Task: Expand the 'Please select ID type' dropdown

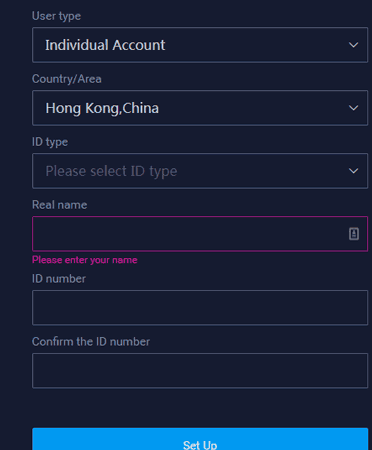Action: tap(200, 171)
